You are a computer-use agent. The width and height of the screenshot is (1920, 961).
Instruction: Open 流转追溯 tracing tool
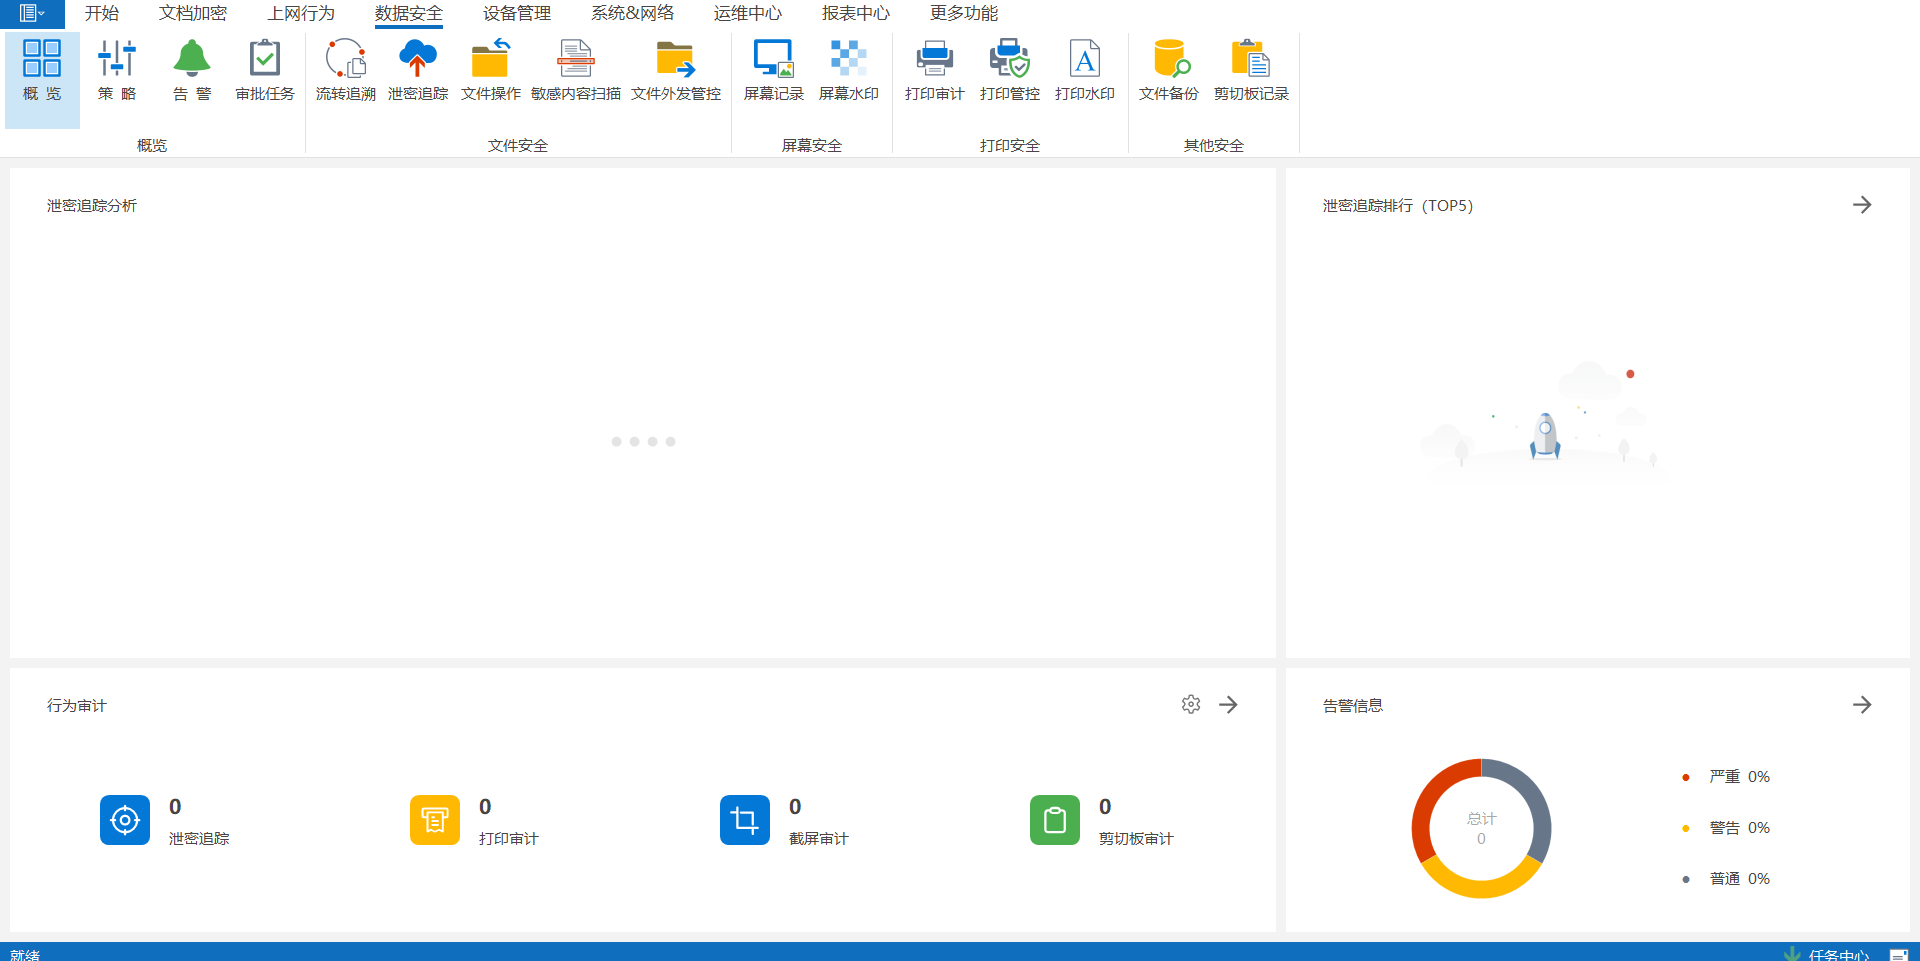346,72
